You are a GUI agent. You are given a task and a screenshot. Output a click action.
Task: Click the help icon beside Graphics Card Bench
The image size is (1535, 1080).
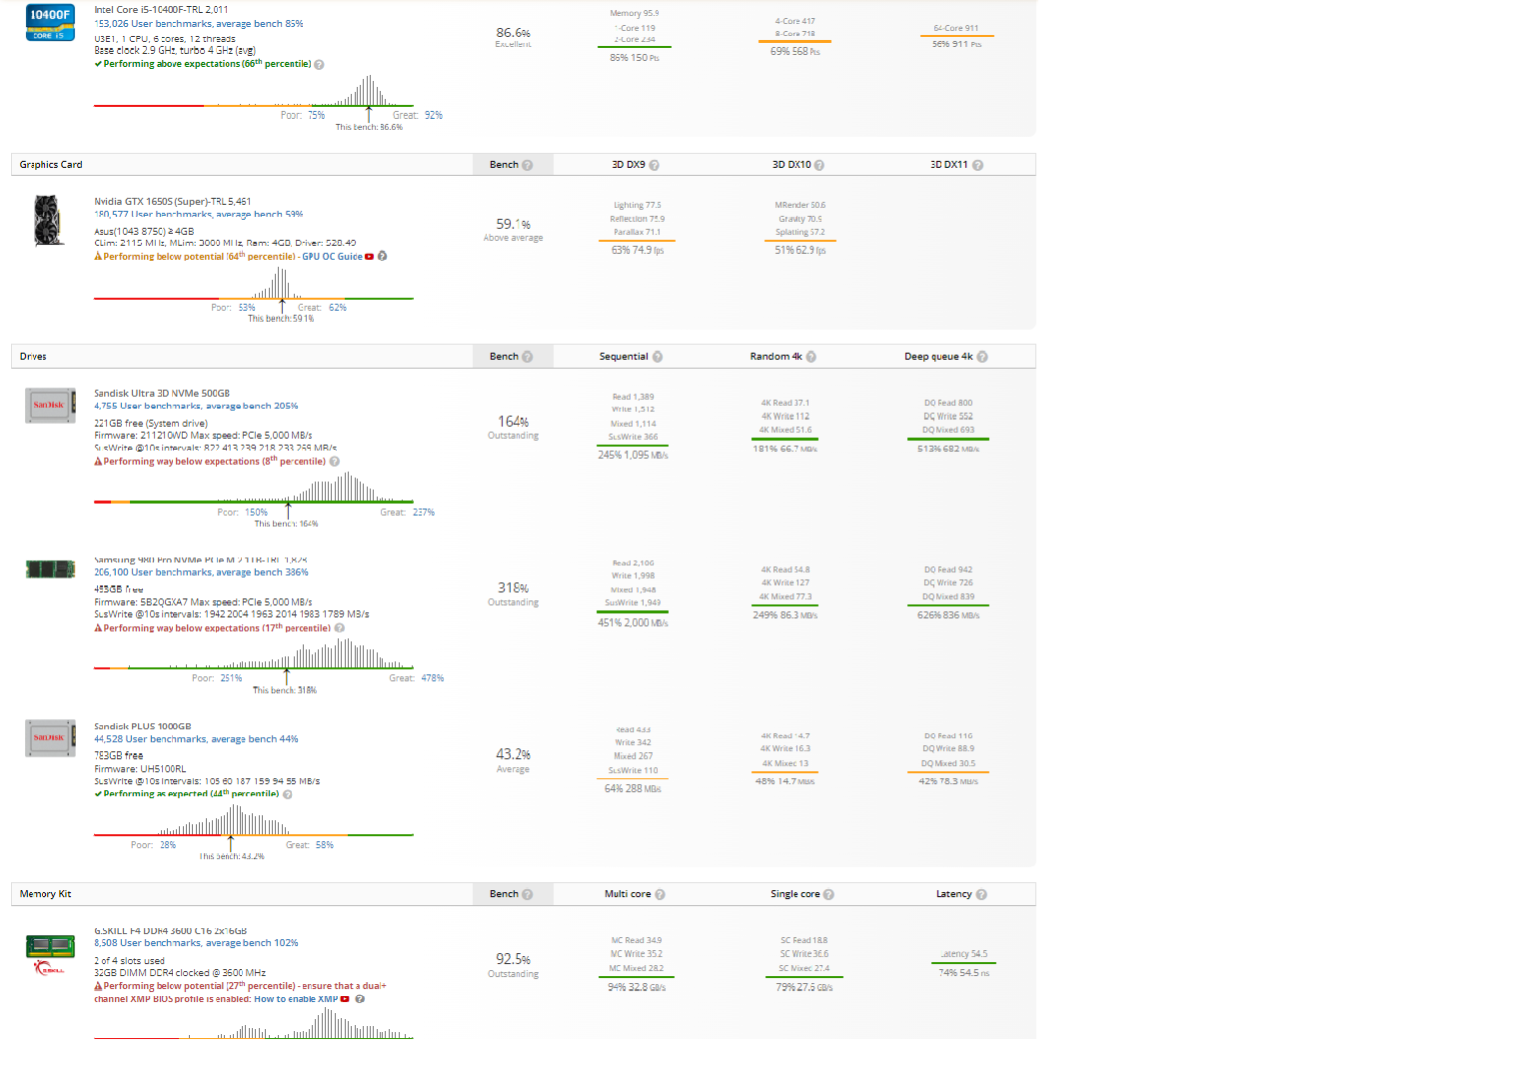tap(527, 165)
